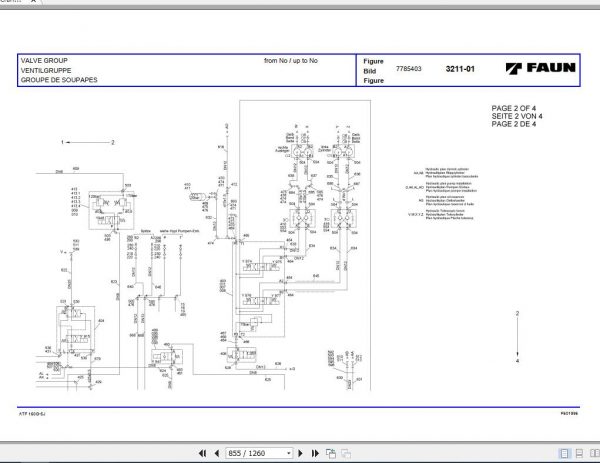The width and height of the screenshot is (600, 463).
Task: Click the SEITE 2 VON 4 text
Action: (517, 116)
